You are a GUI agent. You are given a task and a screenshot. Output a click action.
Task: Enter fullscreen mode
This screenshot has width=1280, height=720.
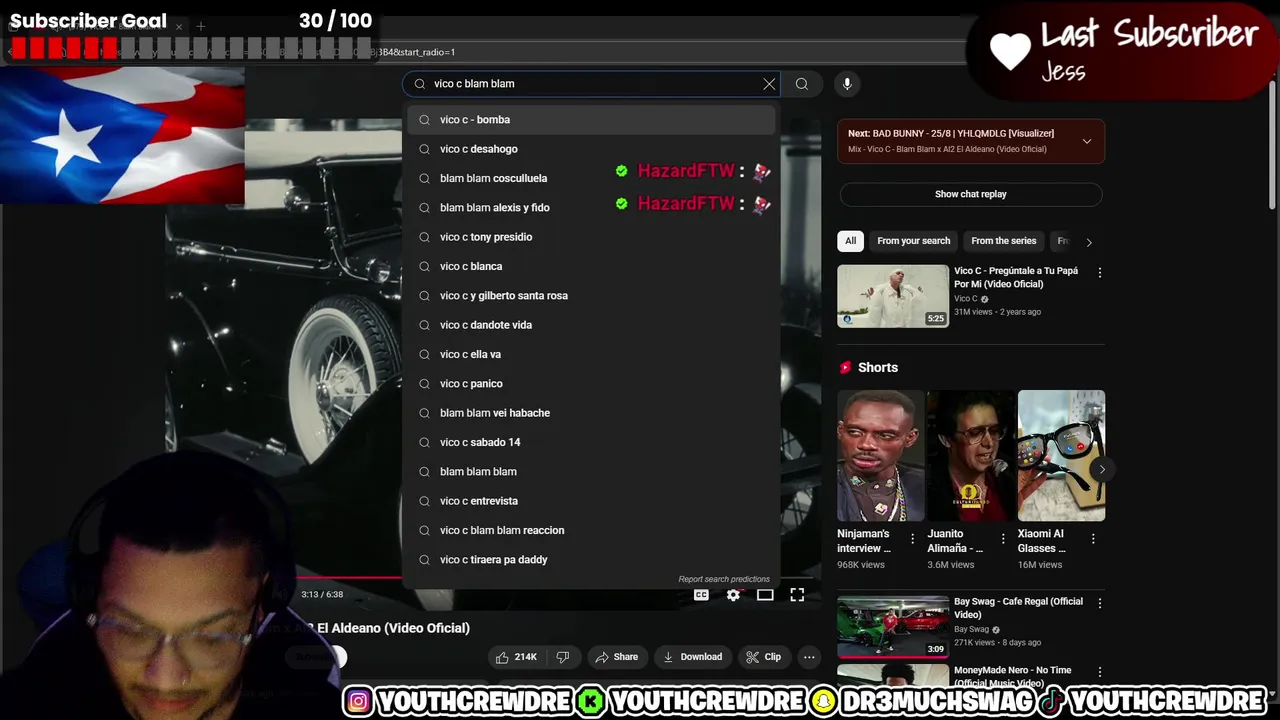point(797,595)
